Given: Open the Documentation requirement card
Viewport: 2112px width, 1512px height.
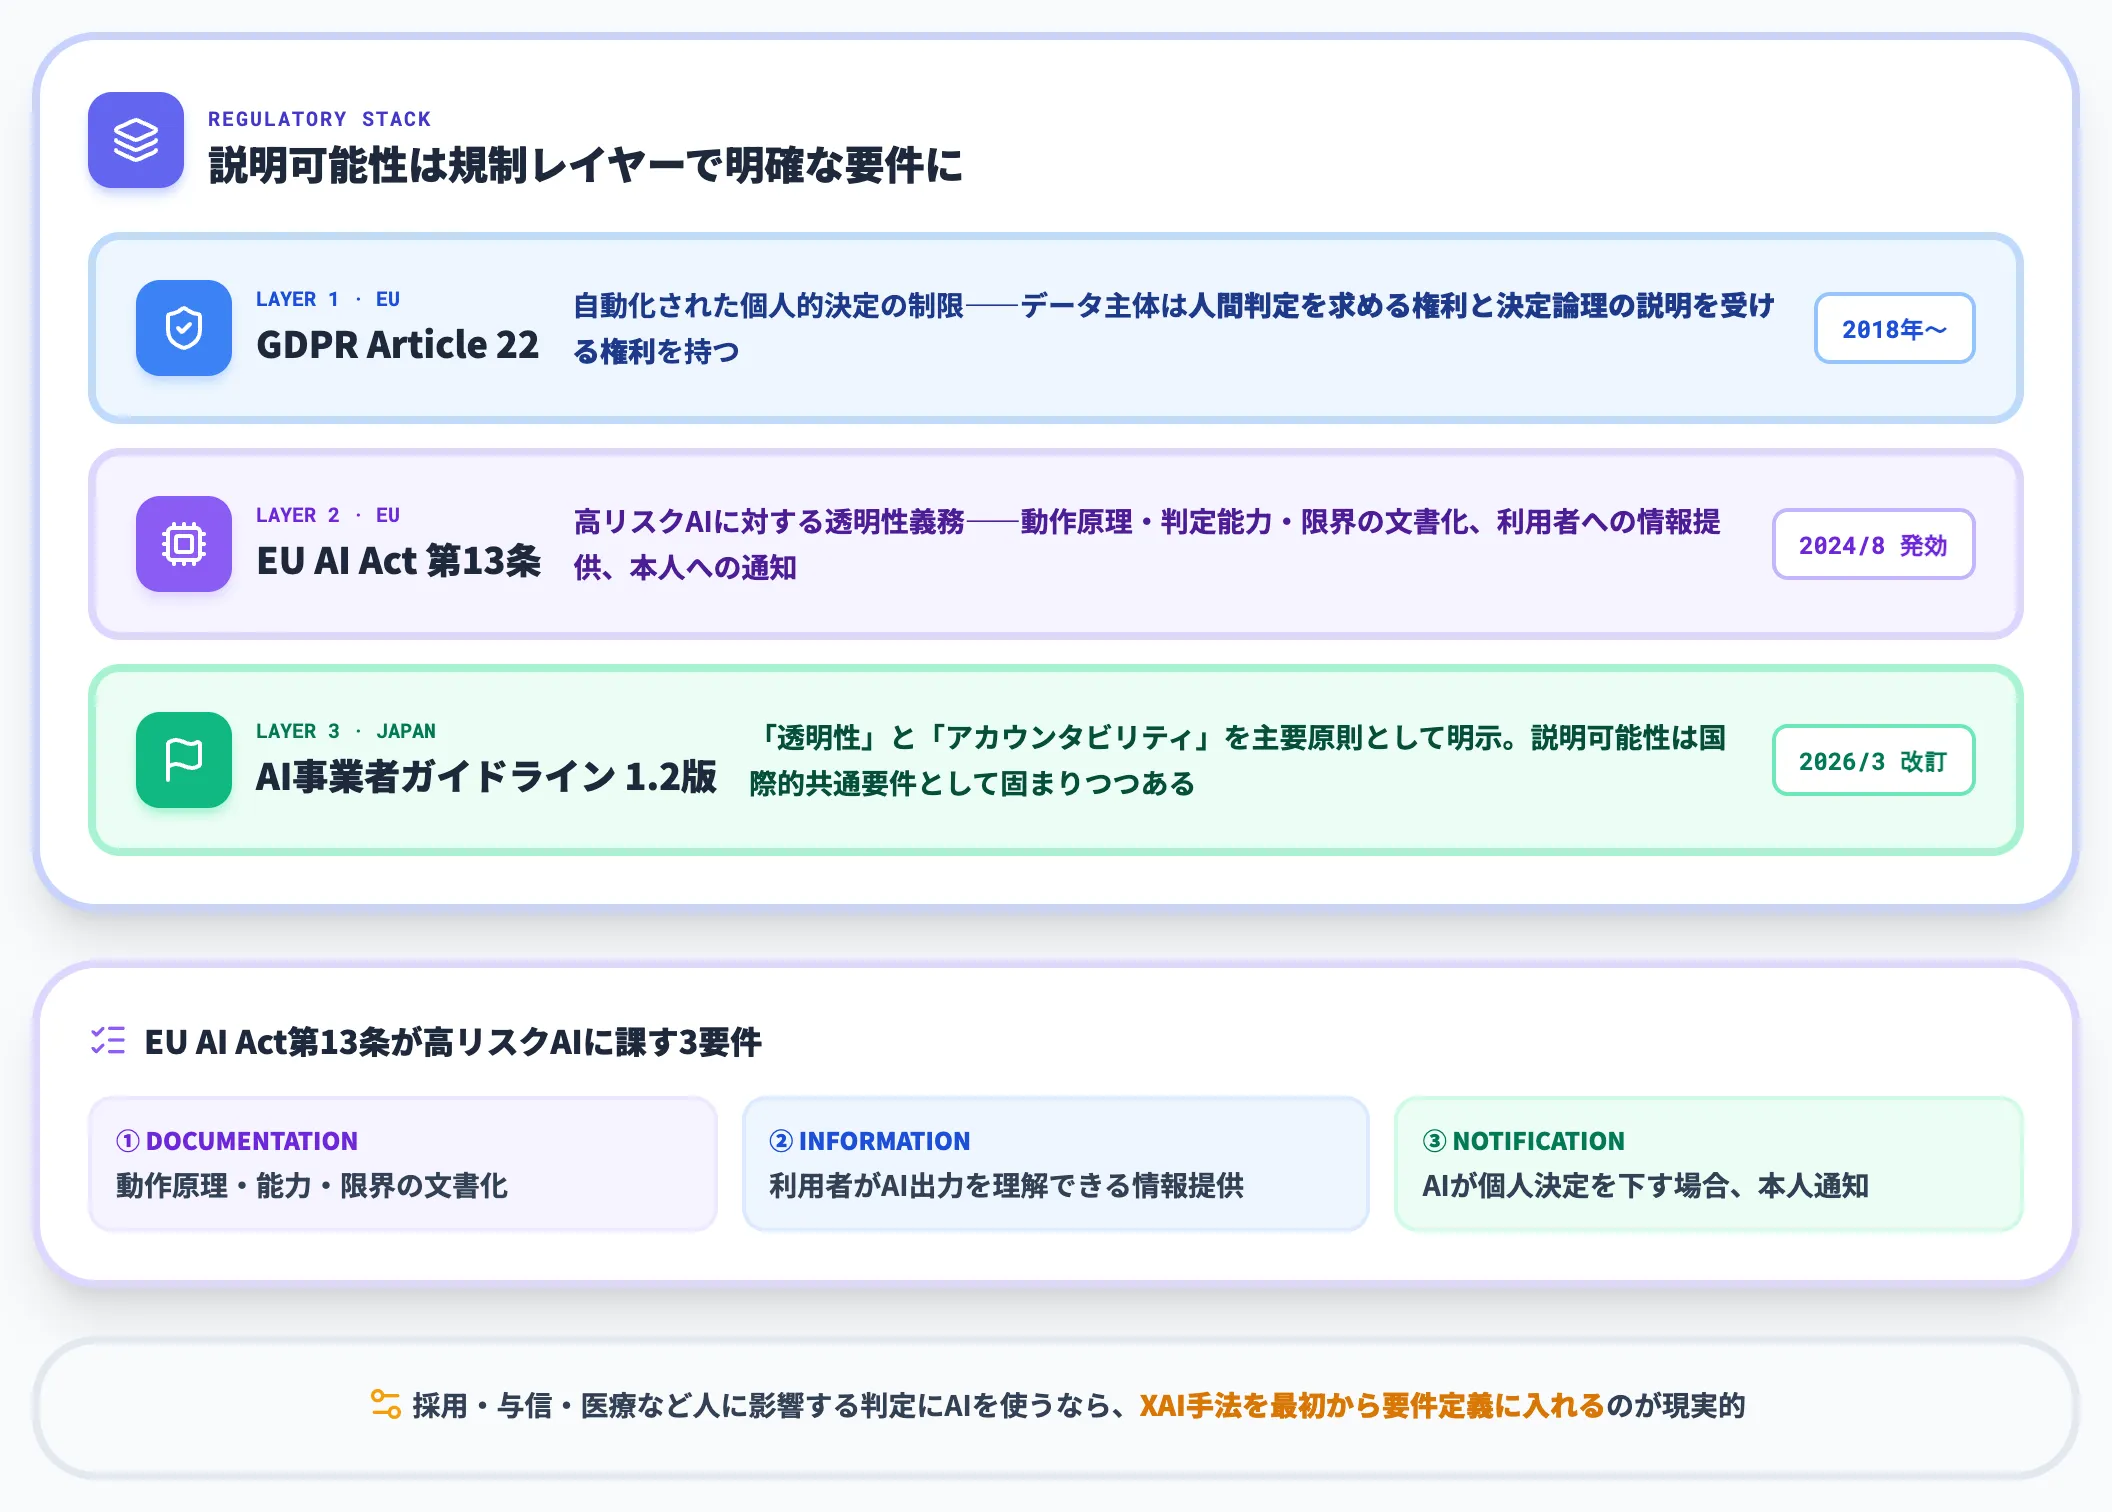Looking at the screenshot, I should [403, 1164].
